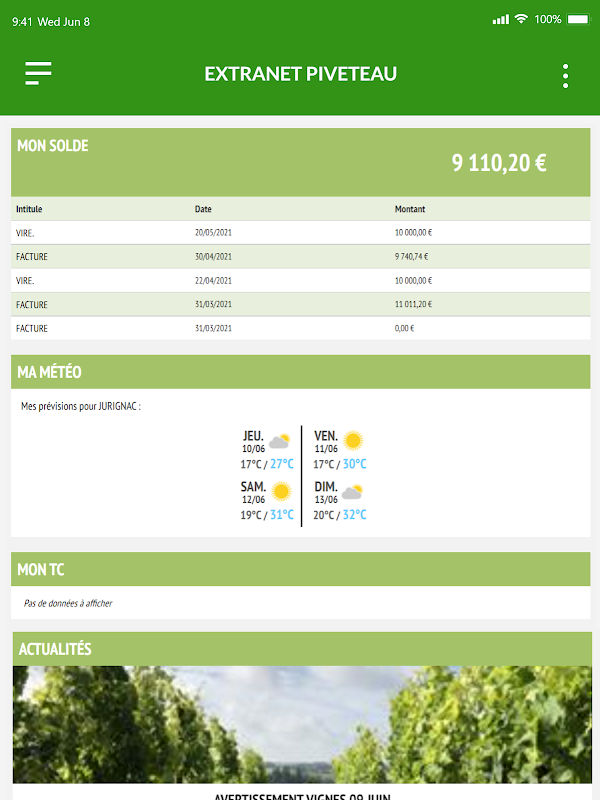Tap the cloudy-sun icon for JEU. 10/06
The height and width of the screenshot is (800, 600).
tap(280, 441)
